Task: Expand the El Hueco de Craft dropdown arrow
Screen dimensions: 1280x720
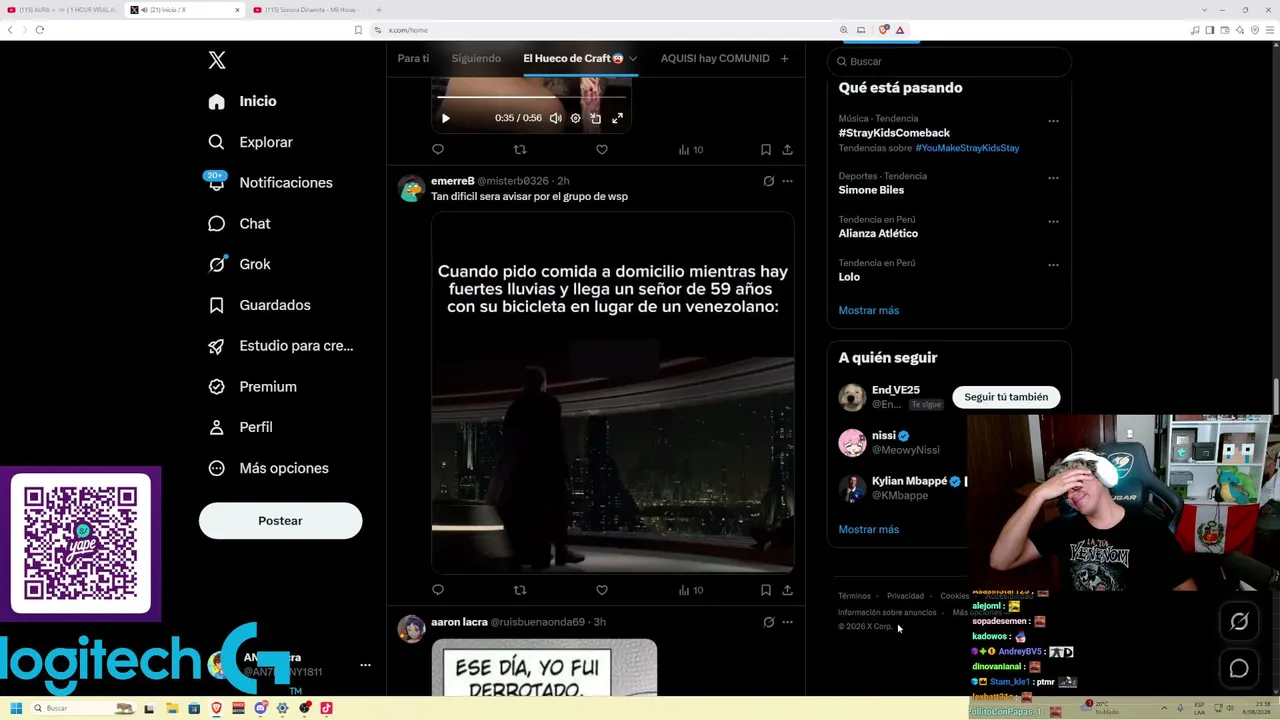Action: (x=633, y=59)
